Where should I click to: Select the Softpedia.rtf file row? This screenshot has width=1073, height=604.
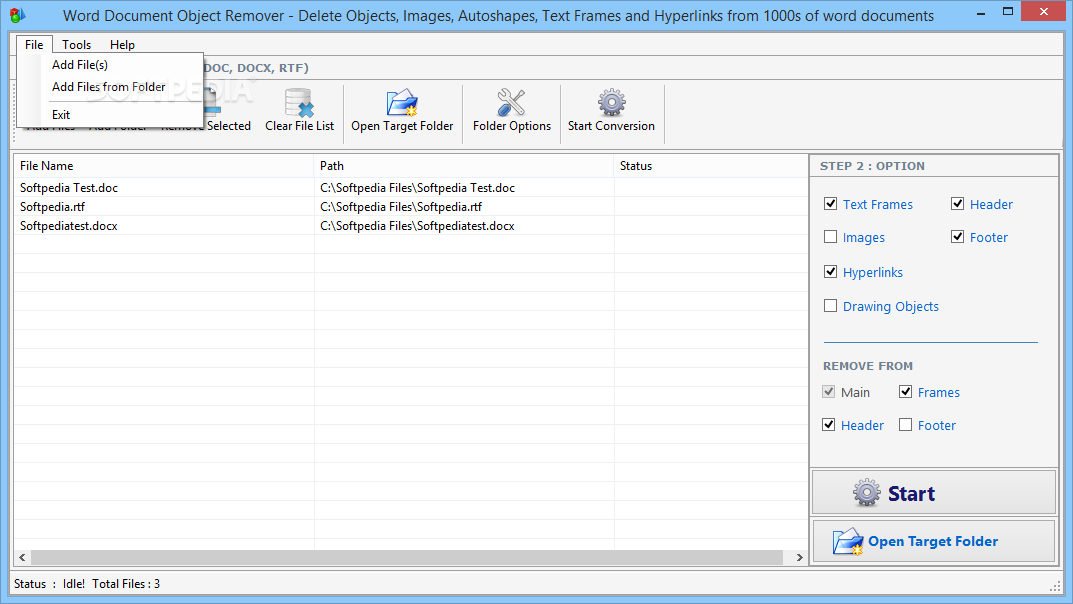click(x=411, y=207)
